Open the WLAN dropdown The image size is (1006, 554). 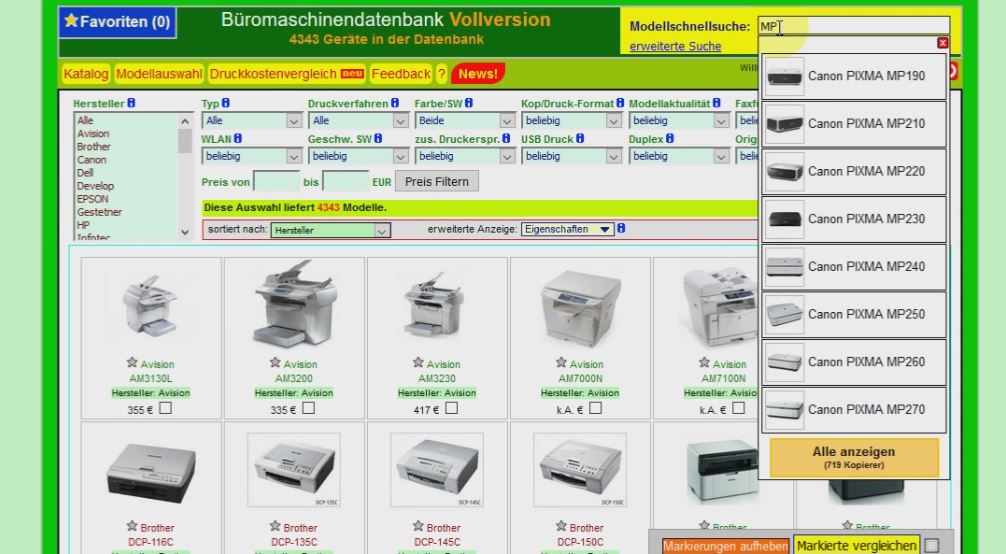click(252, 156)
